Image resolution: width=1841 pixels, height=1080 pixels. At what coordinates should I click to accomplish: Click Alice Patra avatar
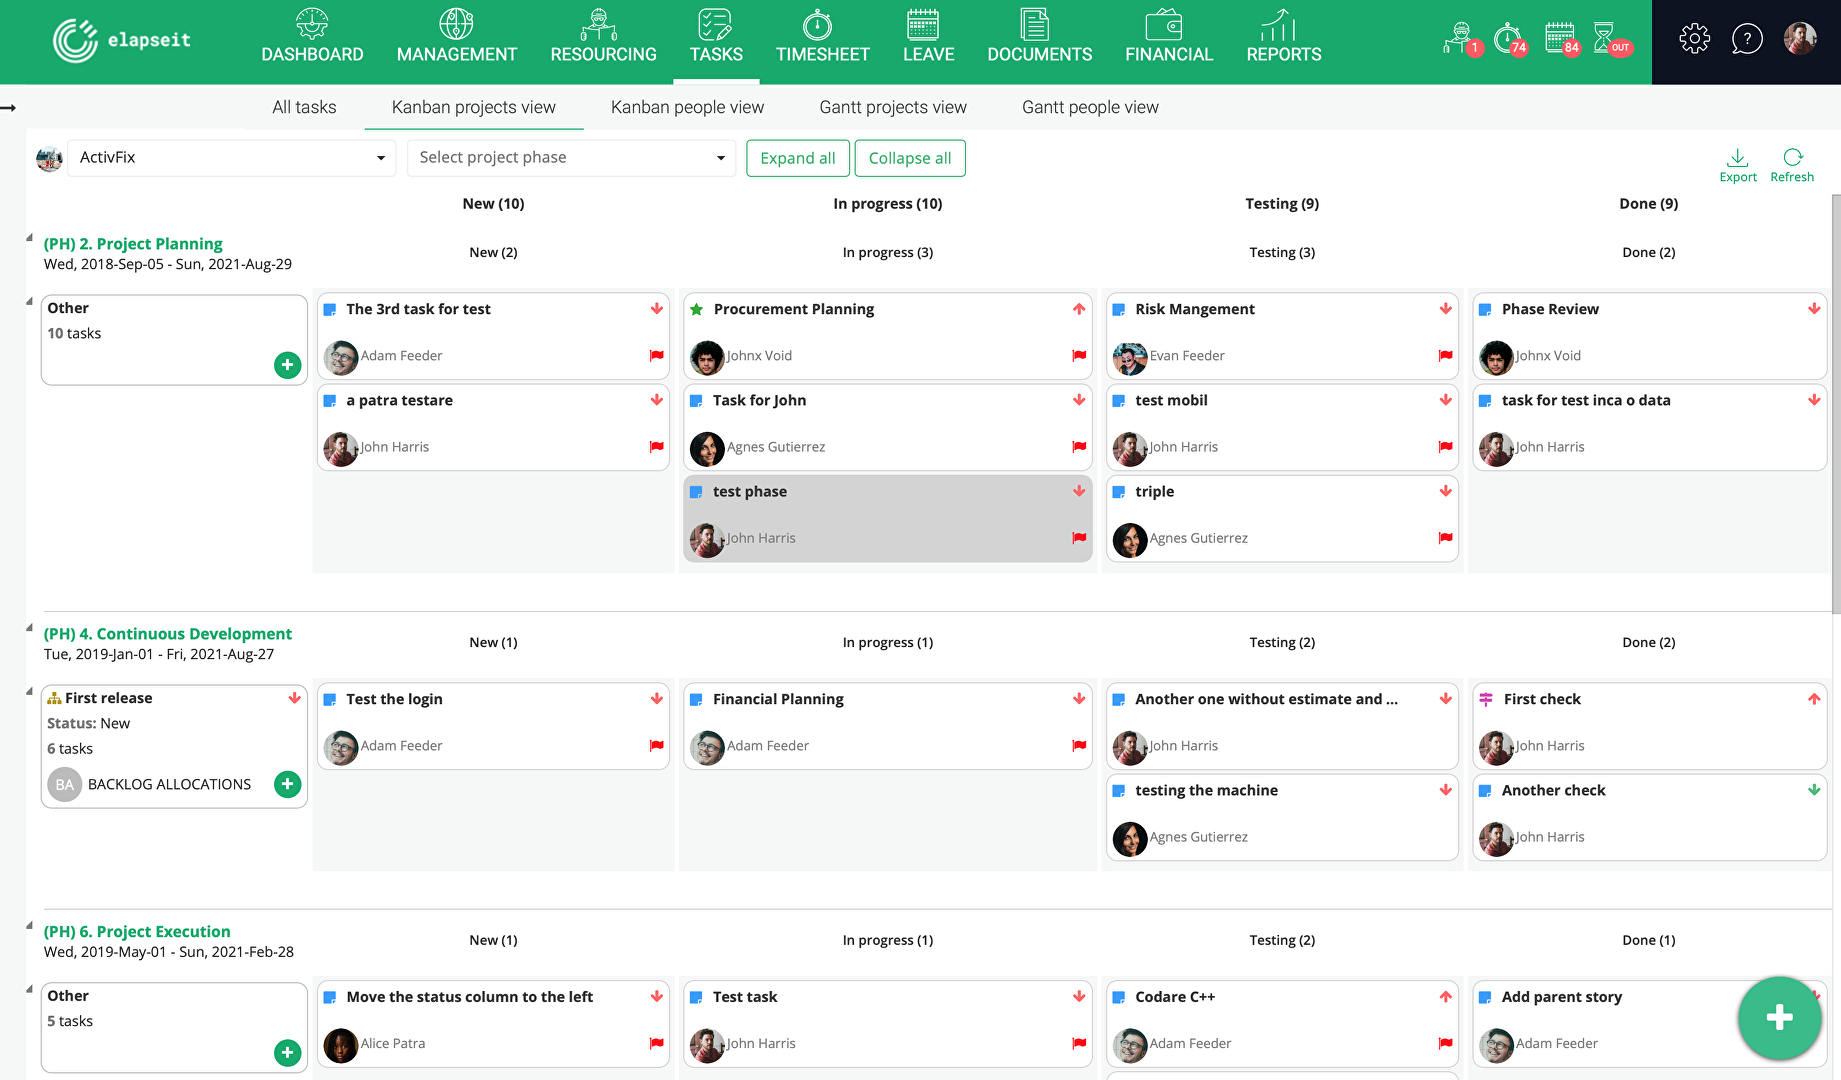341,1045
